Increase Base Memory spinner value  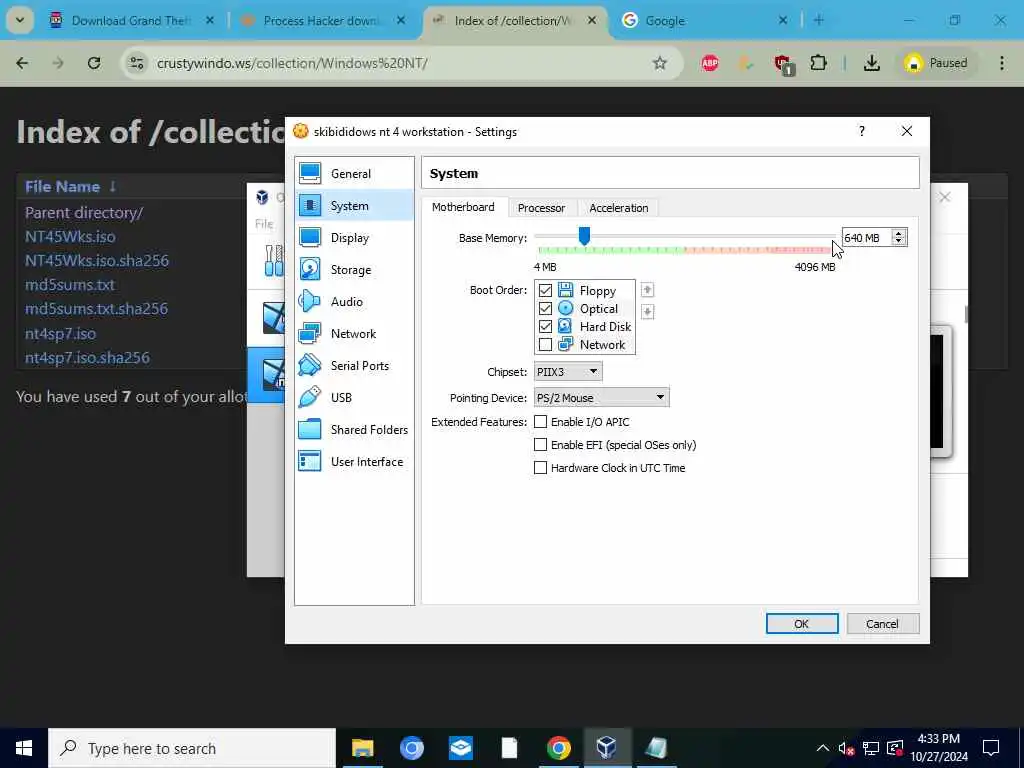coord(899,233)
